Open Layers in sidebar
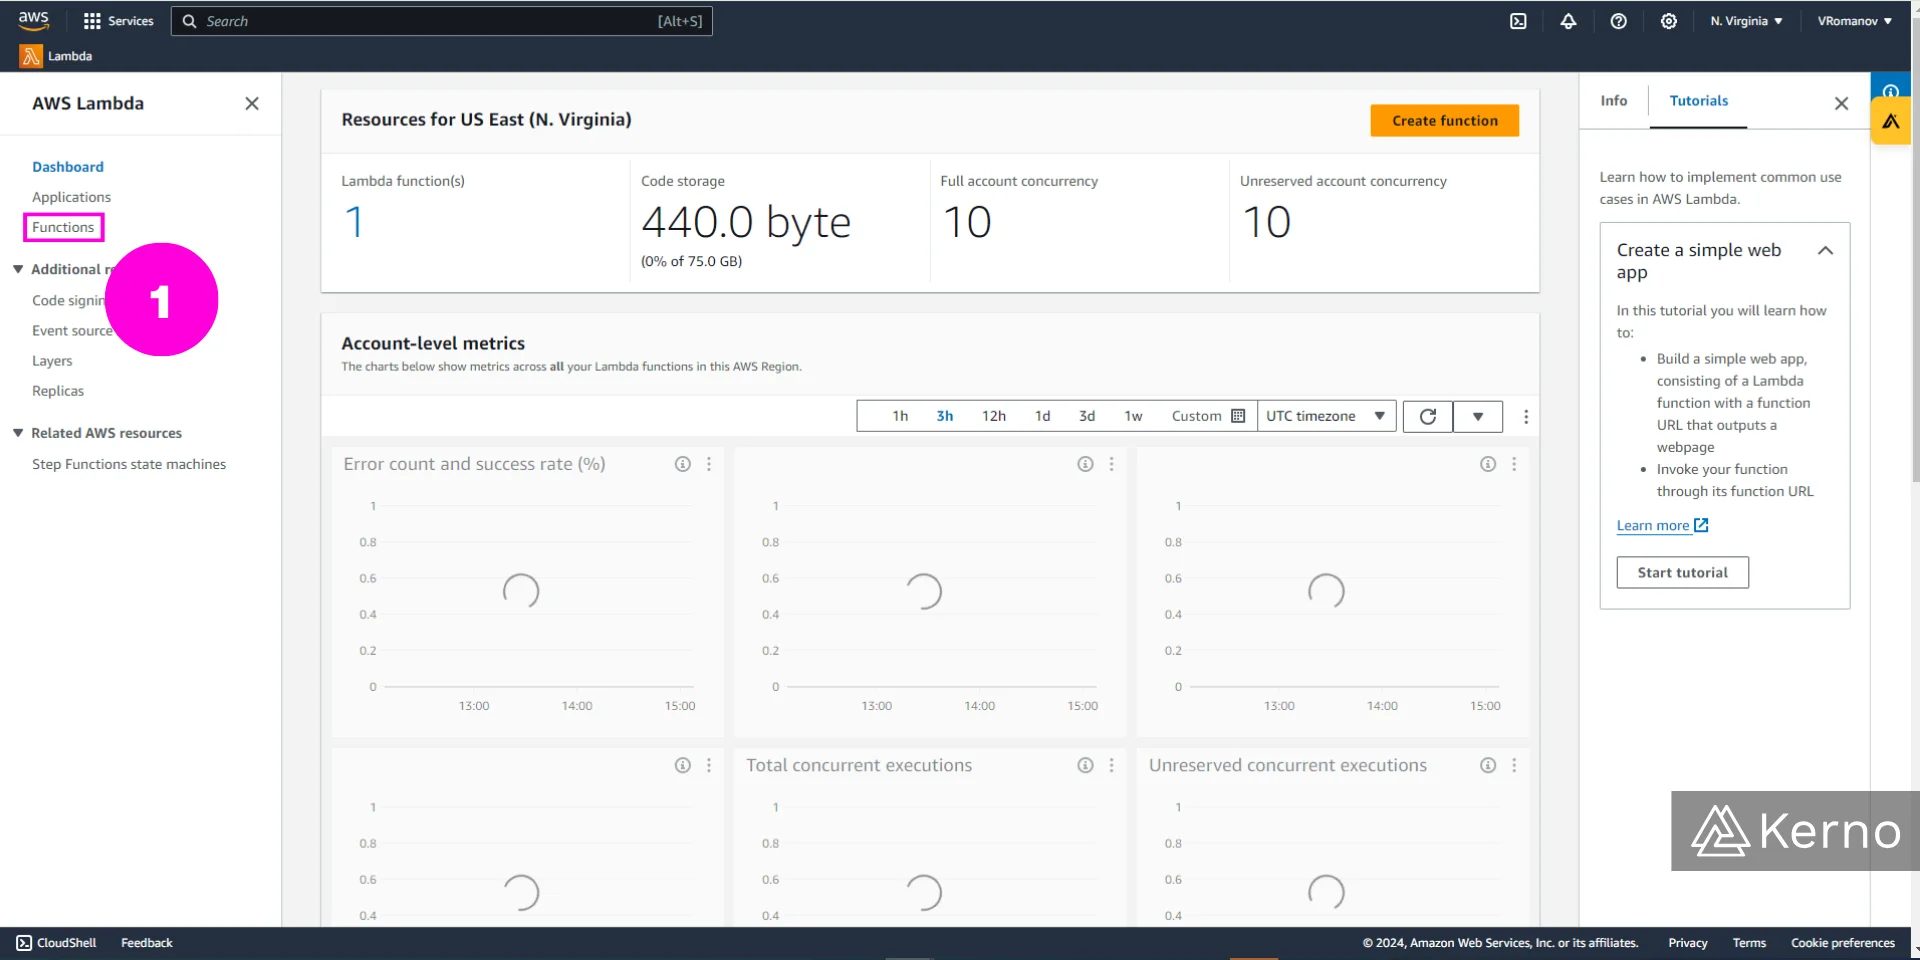 pos(52,361)
